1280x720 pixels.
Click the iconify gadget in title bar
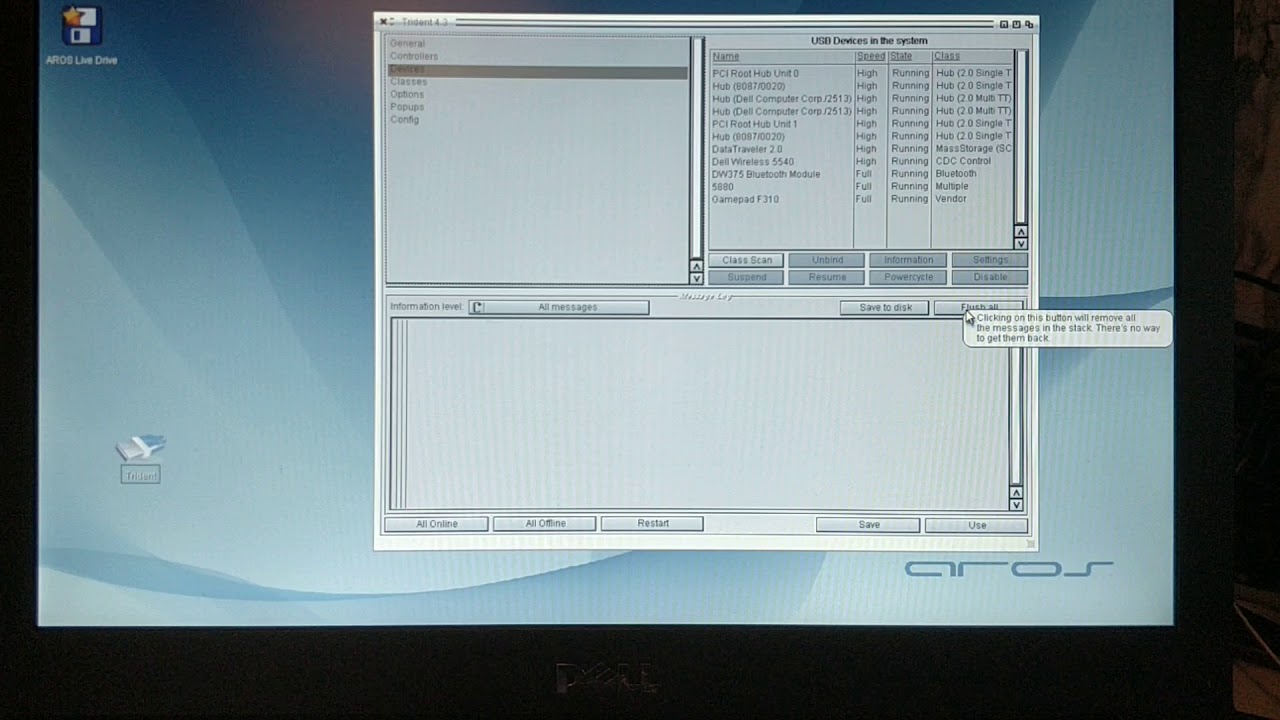pyautogui.click(x=1004, y=24)
